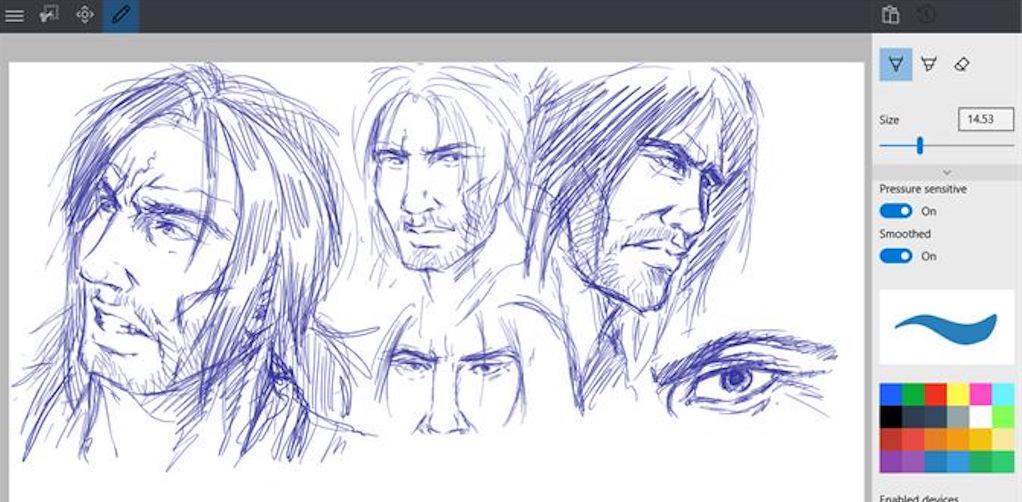Click the eye sketch on the canvas

tap(740, 380)
